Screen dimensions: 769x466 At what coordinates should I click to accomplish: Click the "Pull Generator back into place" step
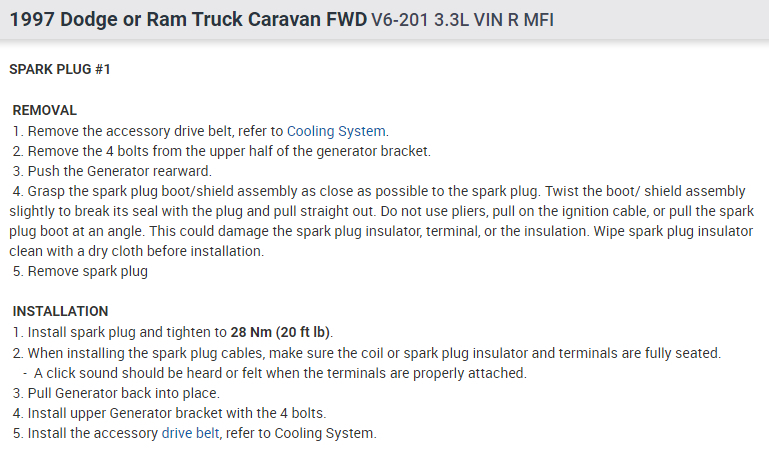click(x=123, y=393)
